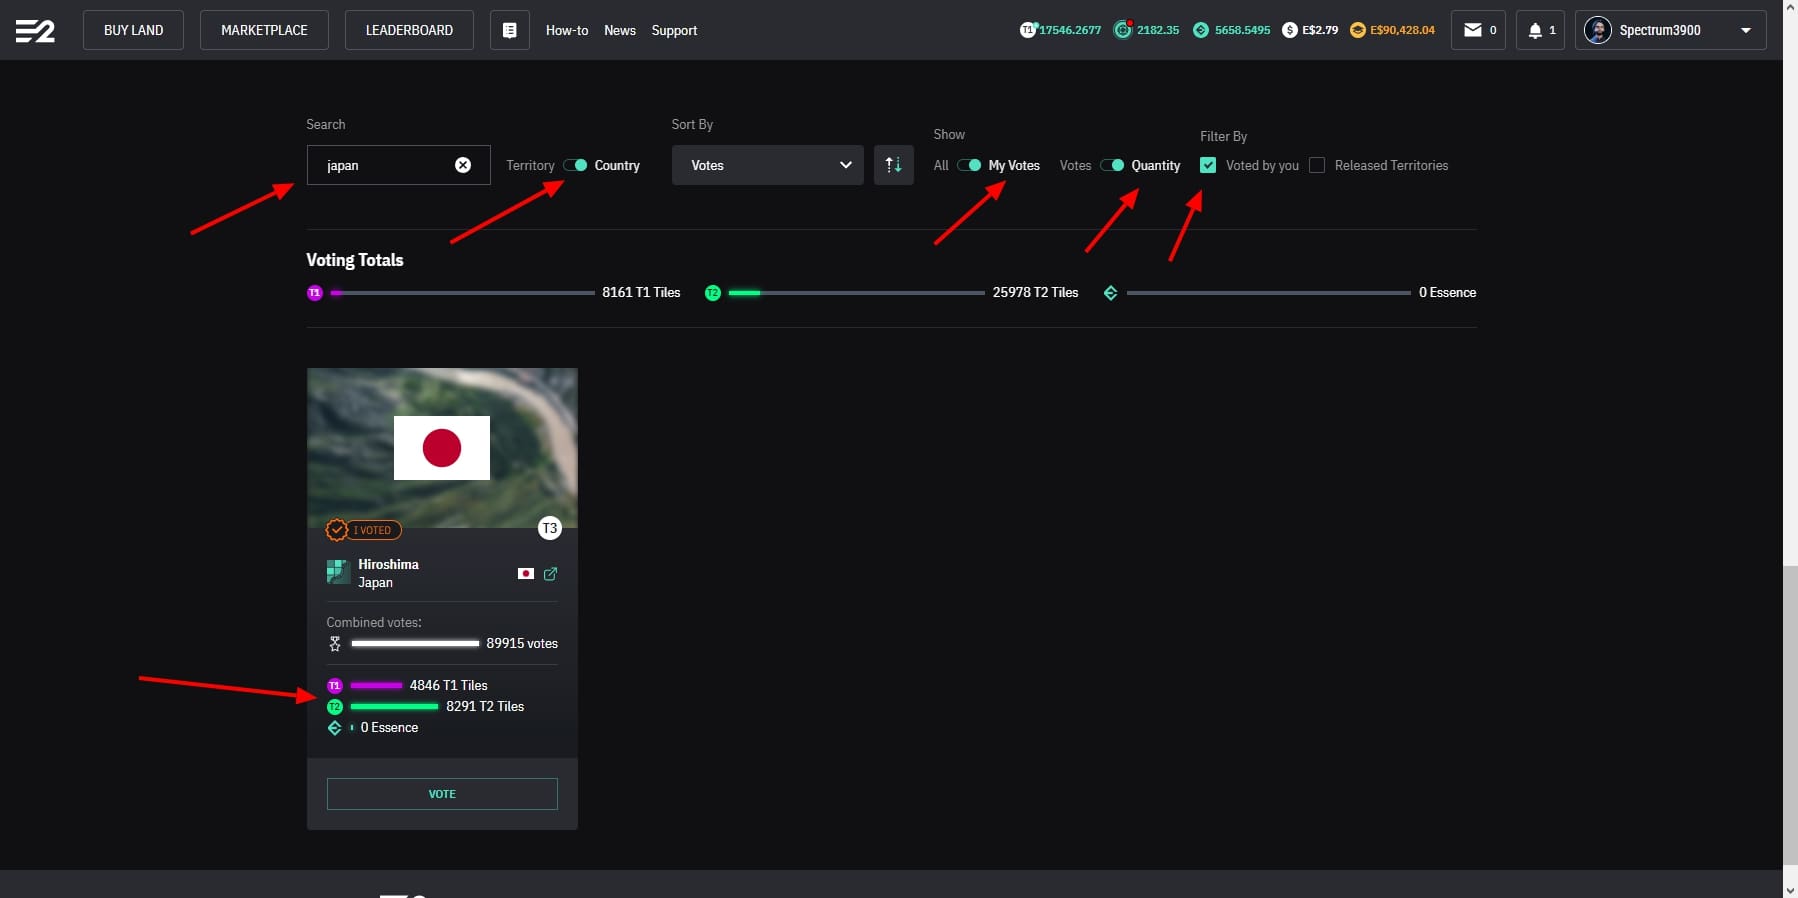Switch the Votes/Quantity toggle
The image size is (1798, 898).
coord(1112,165)
